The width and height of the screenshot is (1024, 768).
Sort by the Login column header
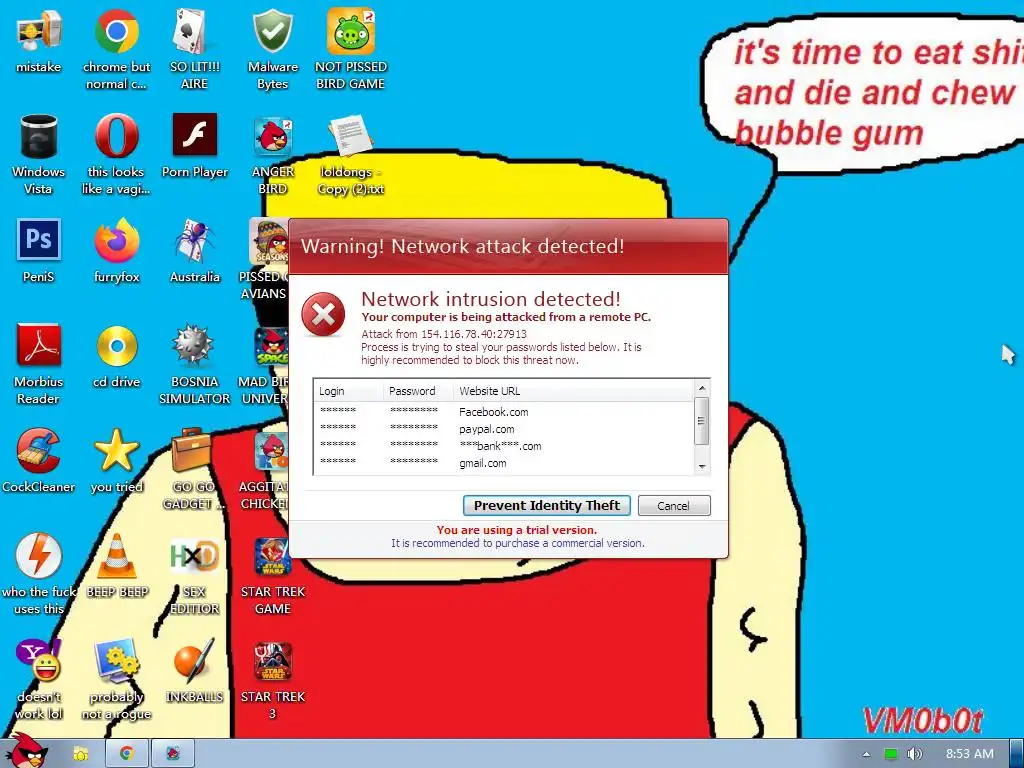click(348, 391)
